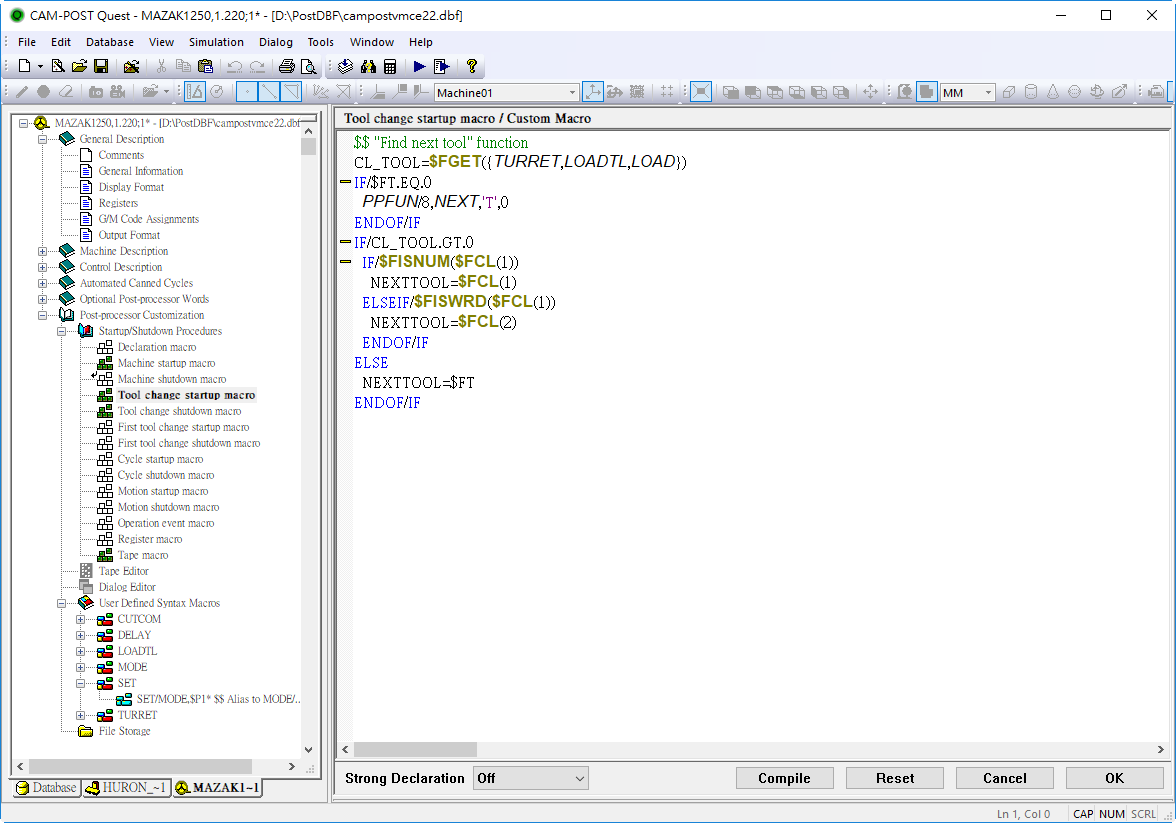Viewport: 1176px width, 823px height.
Task: Open the Simulation menu
Action: tap(216, 42)
